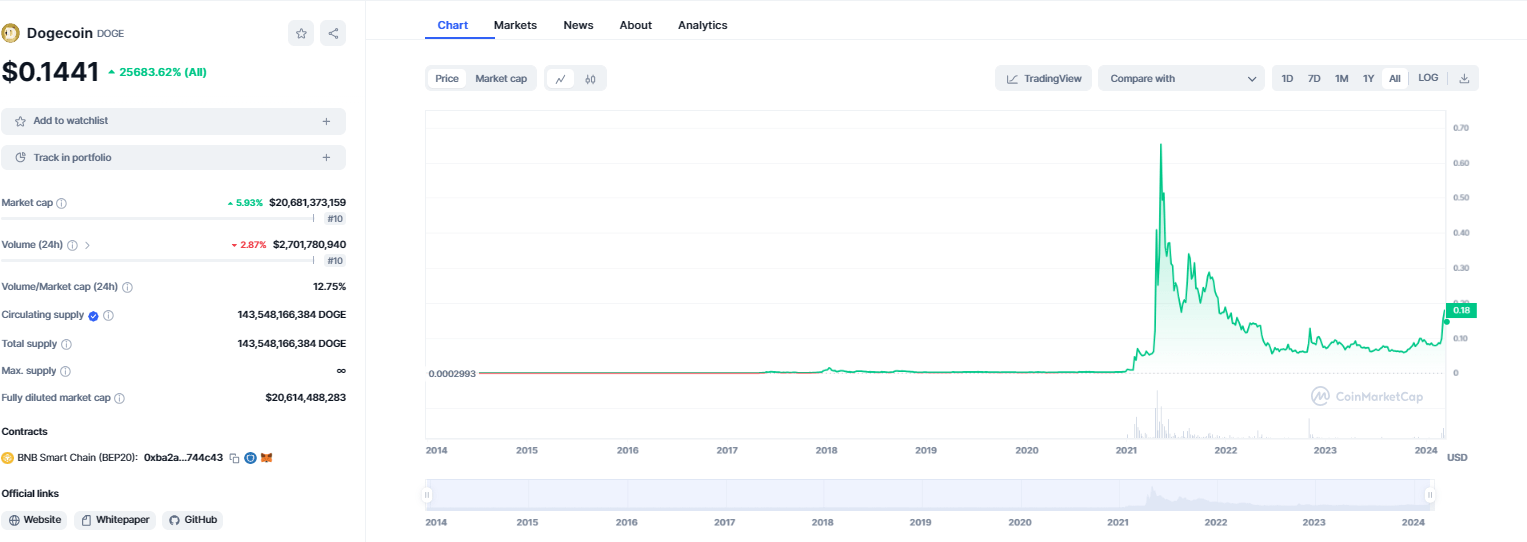This screenshot has width=1527, height=542.
Task: Grab the left range slider handle
Action: 427,495
